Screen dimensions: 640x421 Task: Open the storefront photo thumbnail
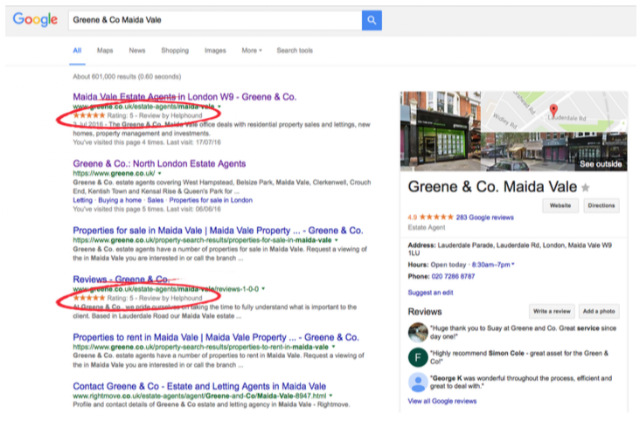pyautogui.click(x=440, y=131)
